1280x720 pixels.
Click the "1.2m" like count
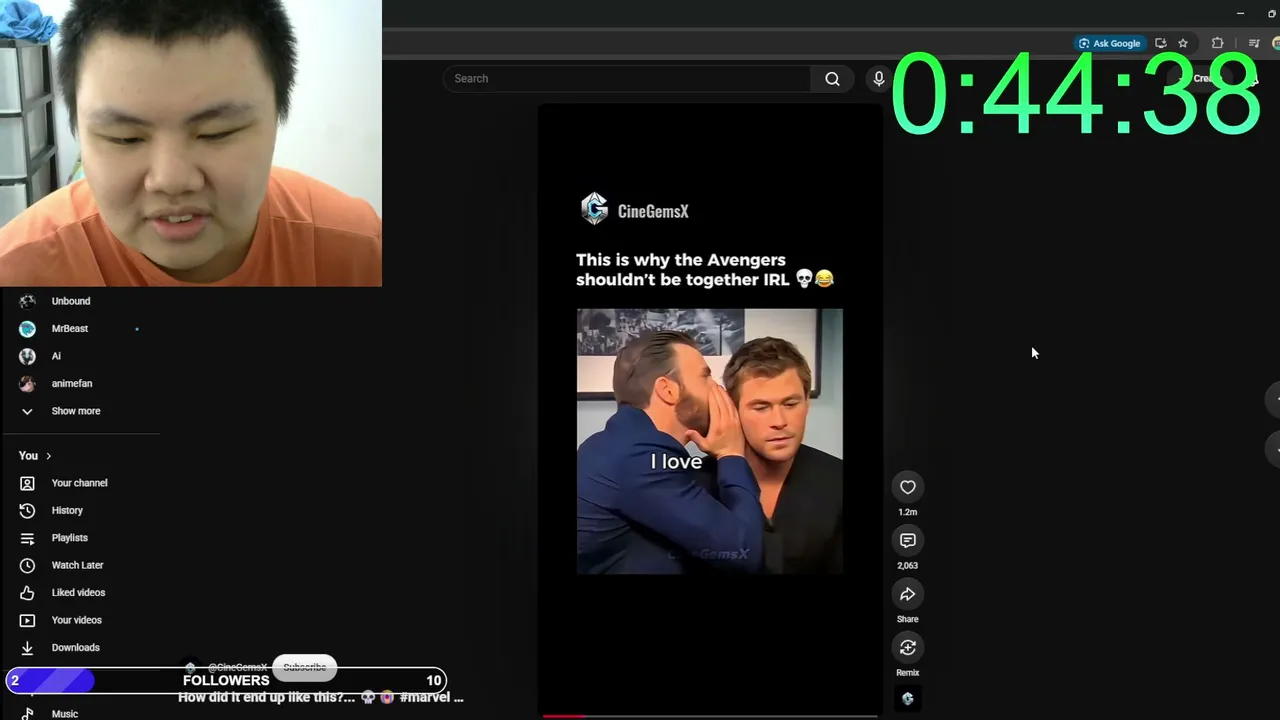click(x=907, y=512)
